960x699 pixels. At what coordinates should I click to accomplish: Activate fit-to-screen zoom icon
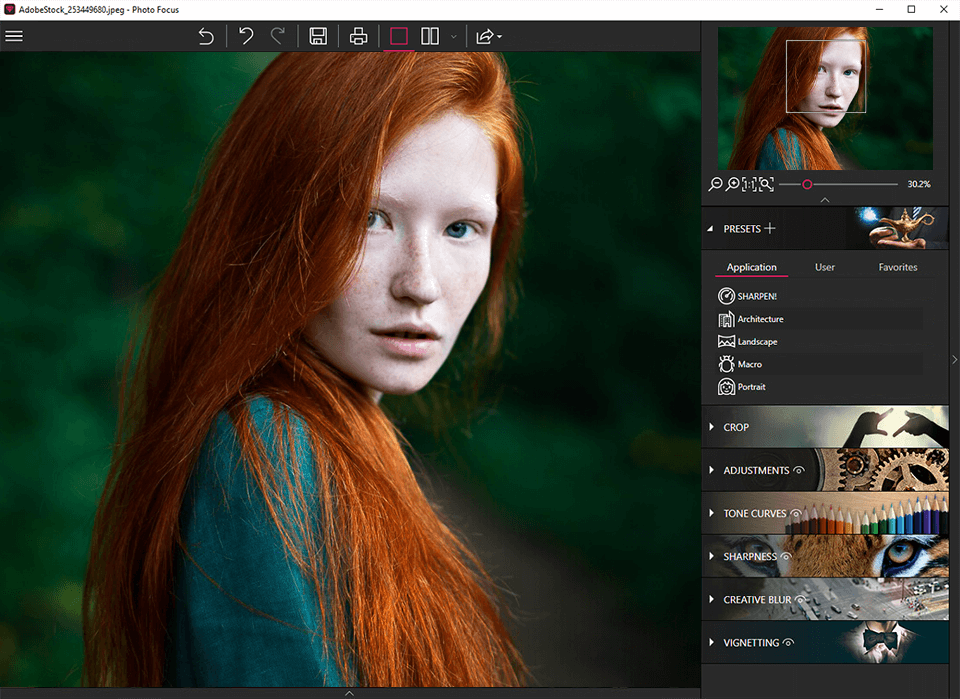click(x=765, y=184)
